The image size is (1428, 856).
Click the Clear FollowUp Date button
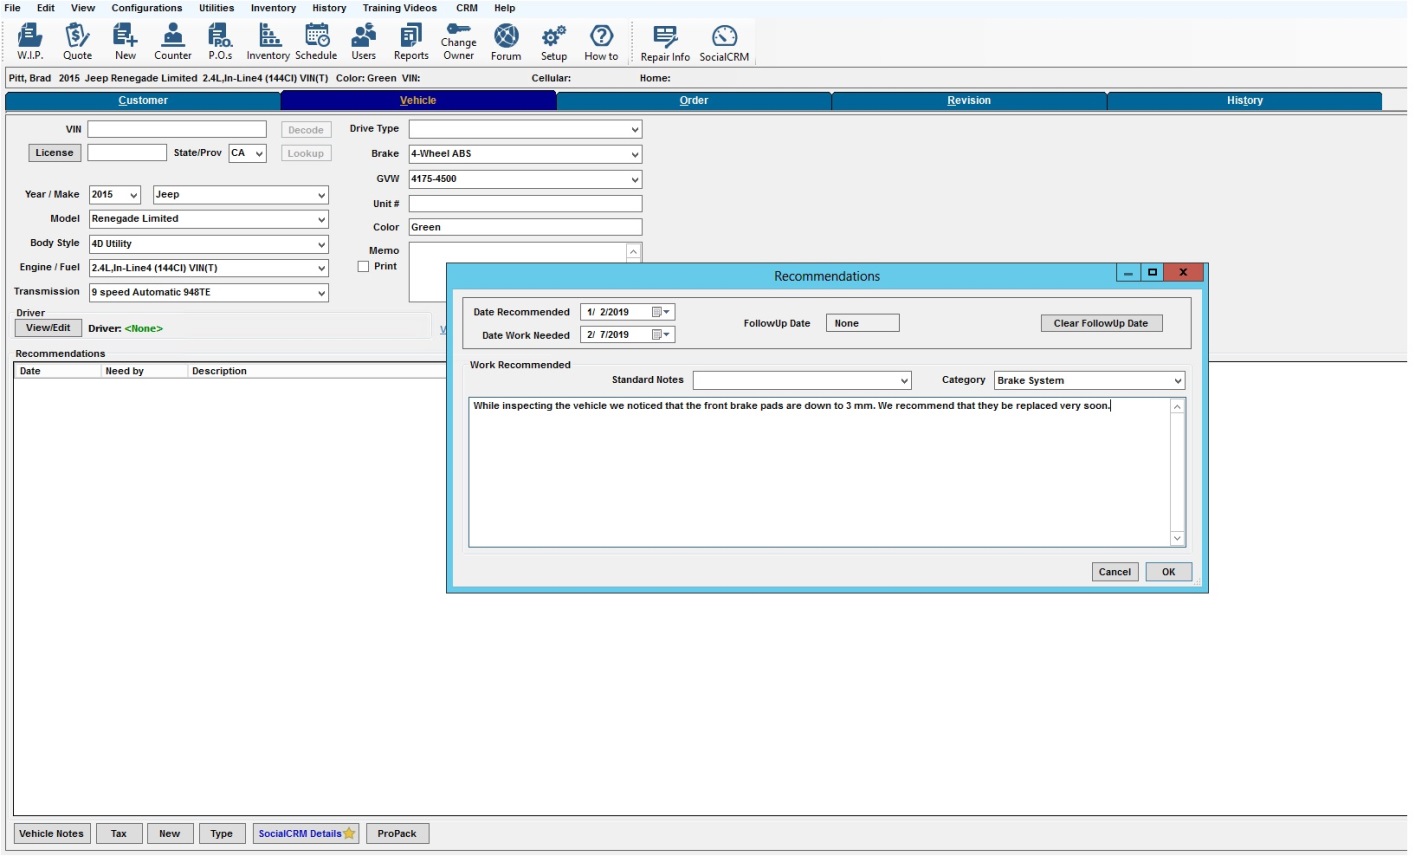1100,323
